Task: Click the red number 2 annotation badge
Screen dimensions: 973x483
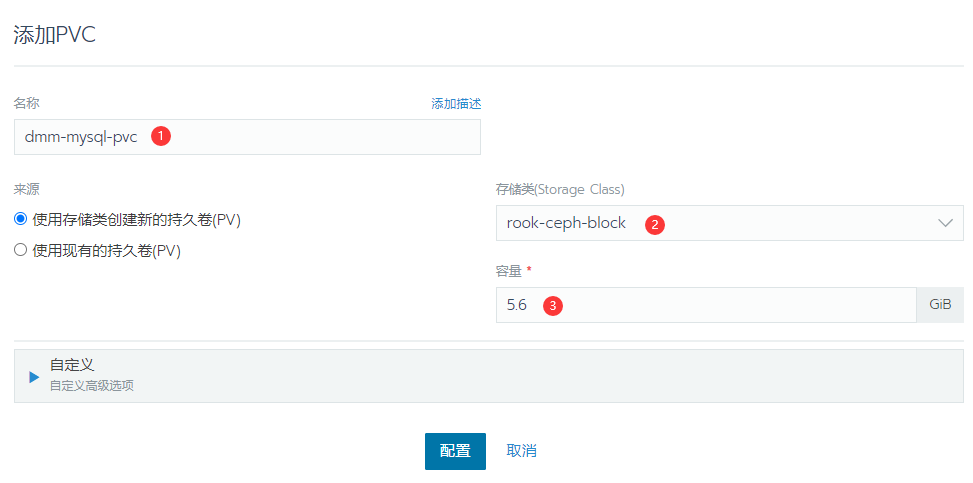Action: (x=655, y=224)
